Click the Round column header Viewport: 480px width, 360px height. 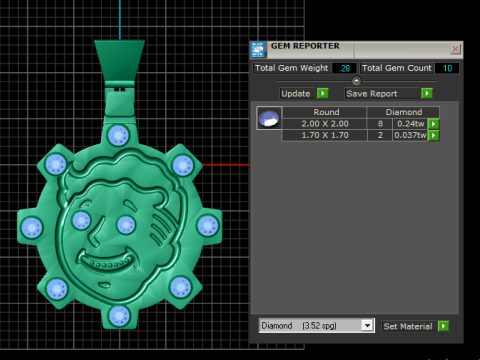point(325,112)
